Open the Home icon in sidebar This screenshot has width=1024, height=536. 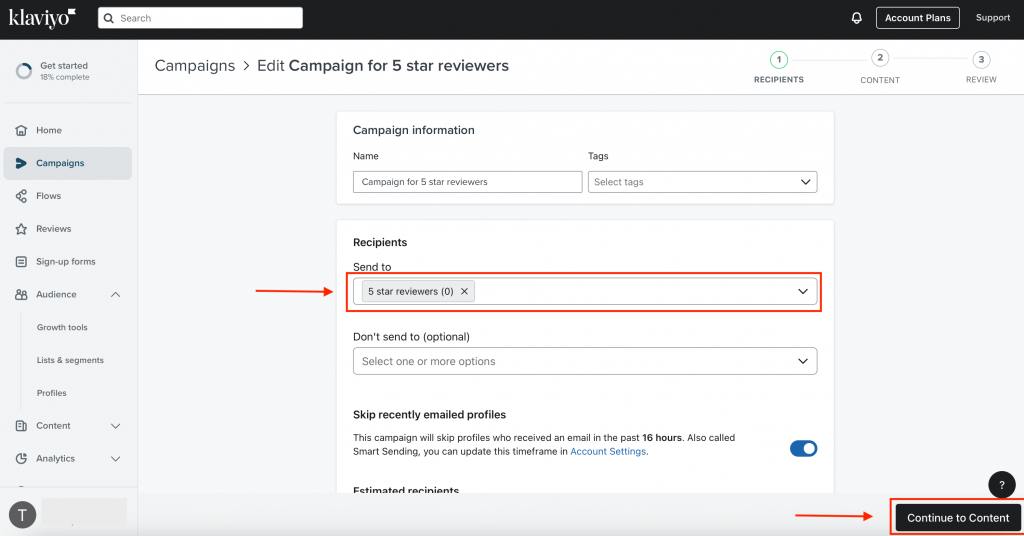click(22, 131)
